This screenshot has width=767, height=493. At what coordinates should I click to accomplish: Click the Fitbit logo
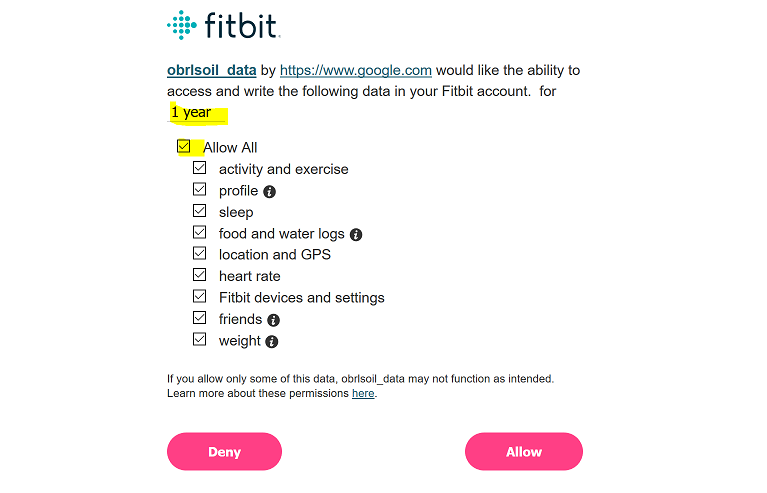[224, 25]
